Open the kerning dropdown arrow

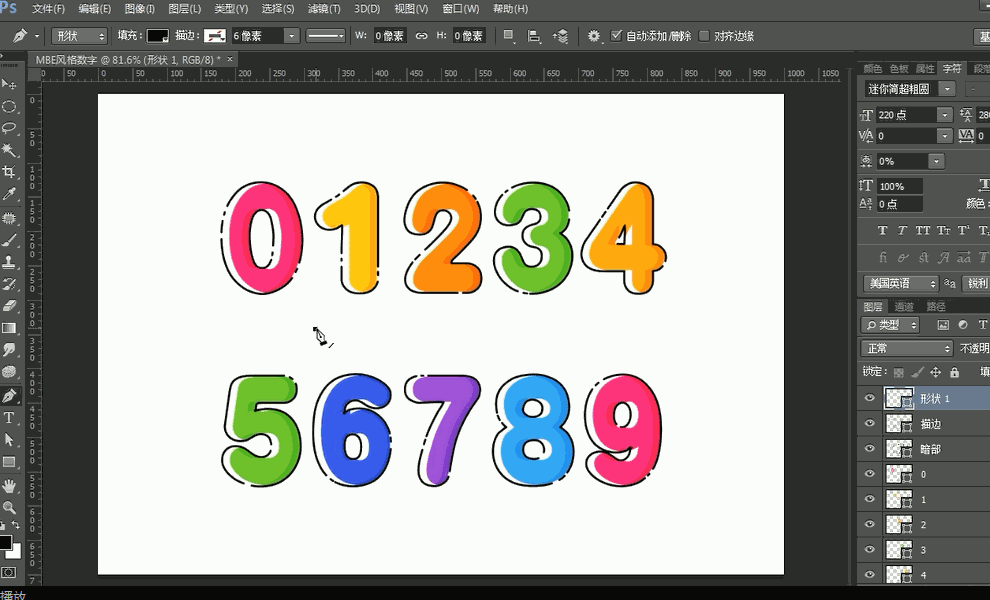click(945, 136)
